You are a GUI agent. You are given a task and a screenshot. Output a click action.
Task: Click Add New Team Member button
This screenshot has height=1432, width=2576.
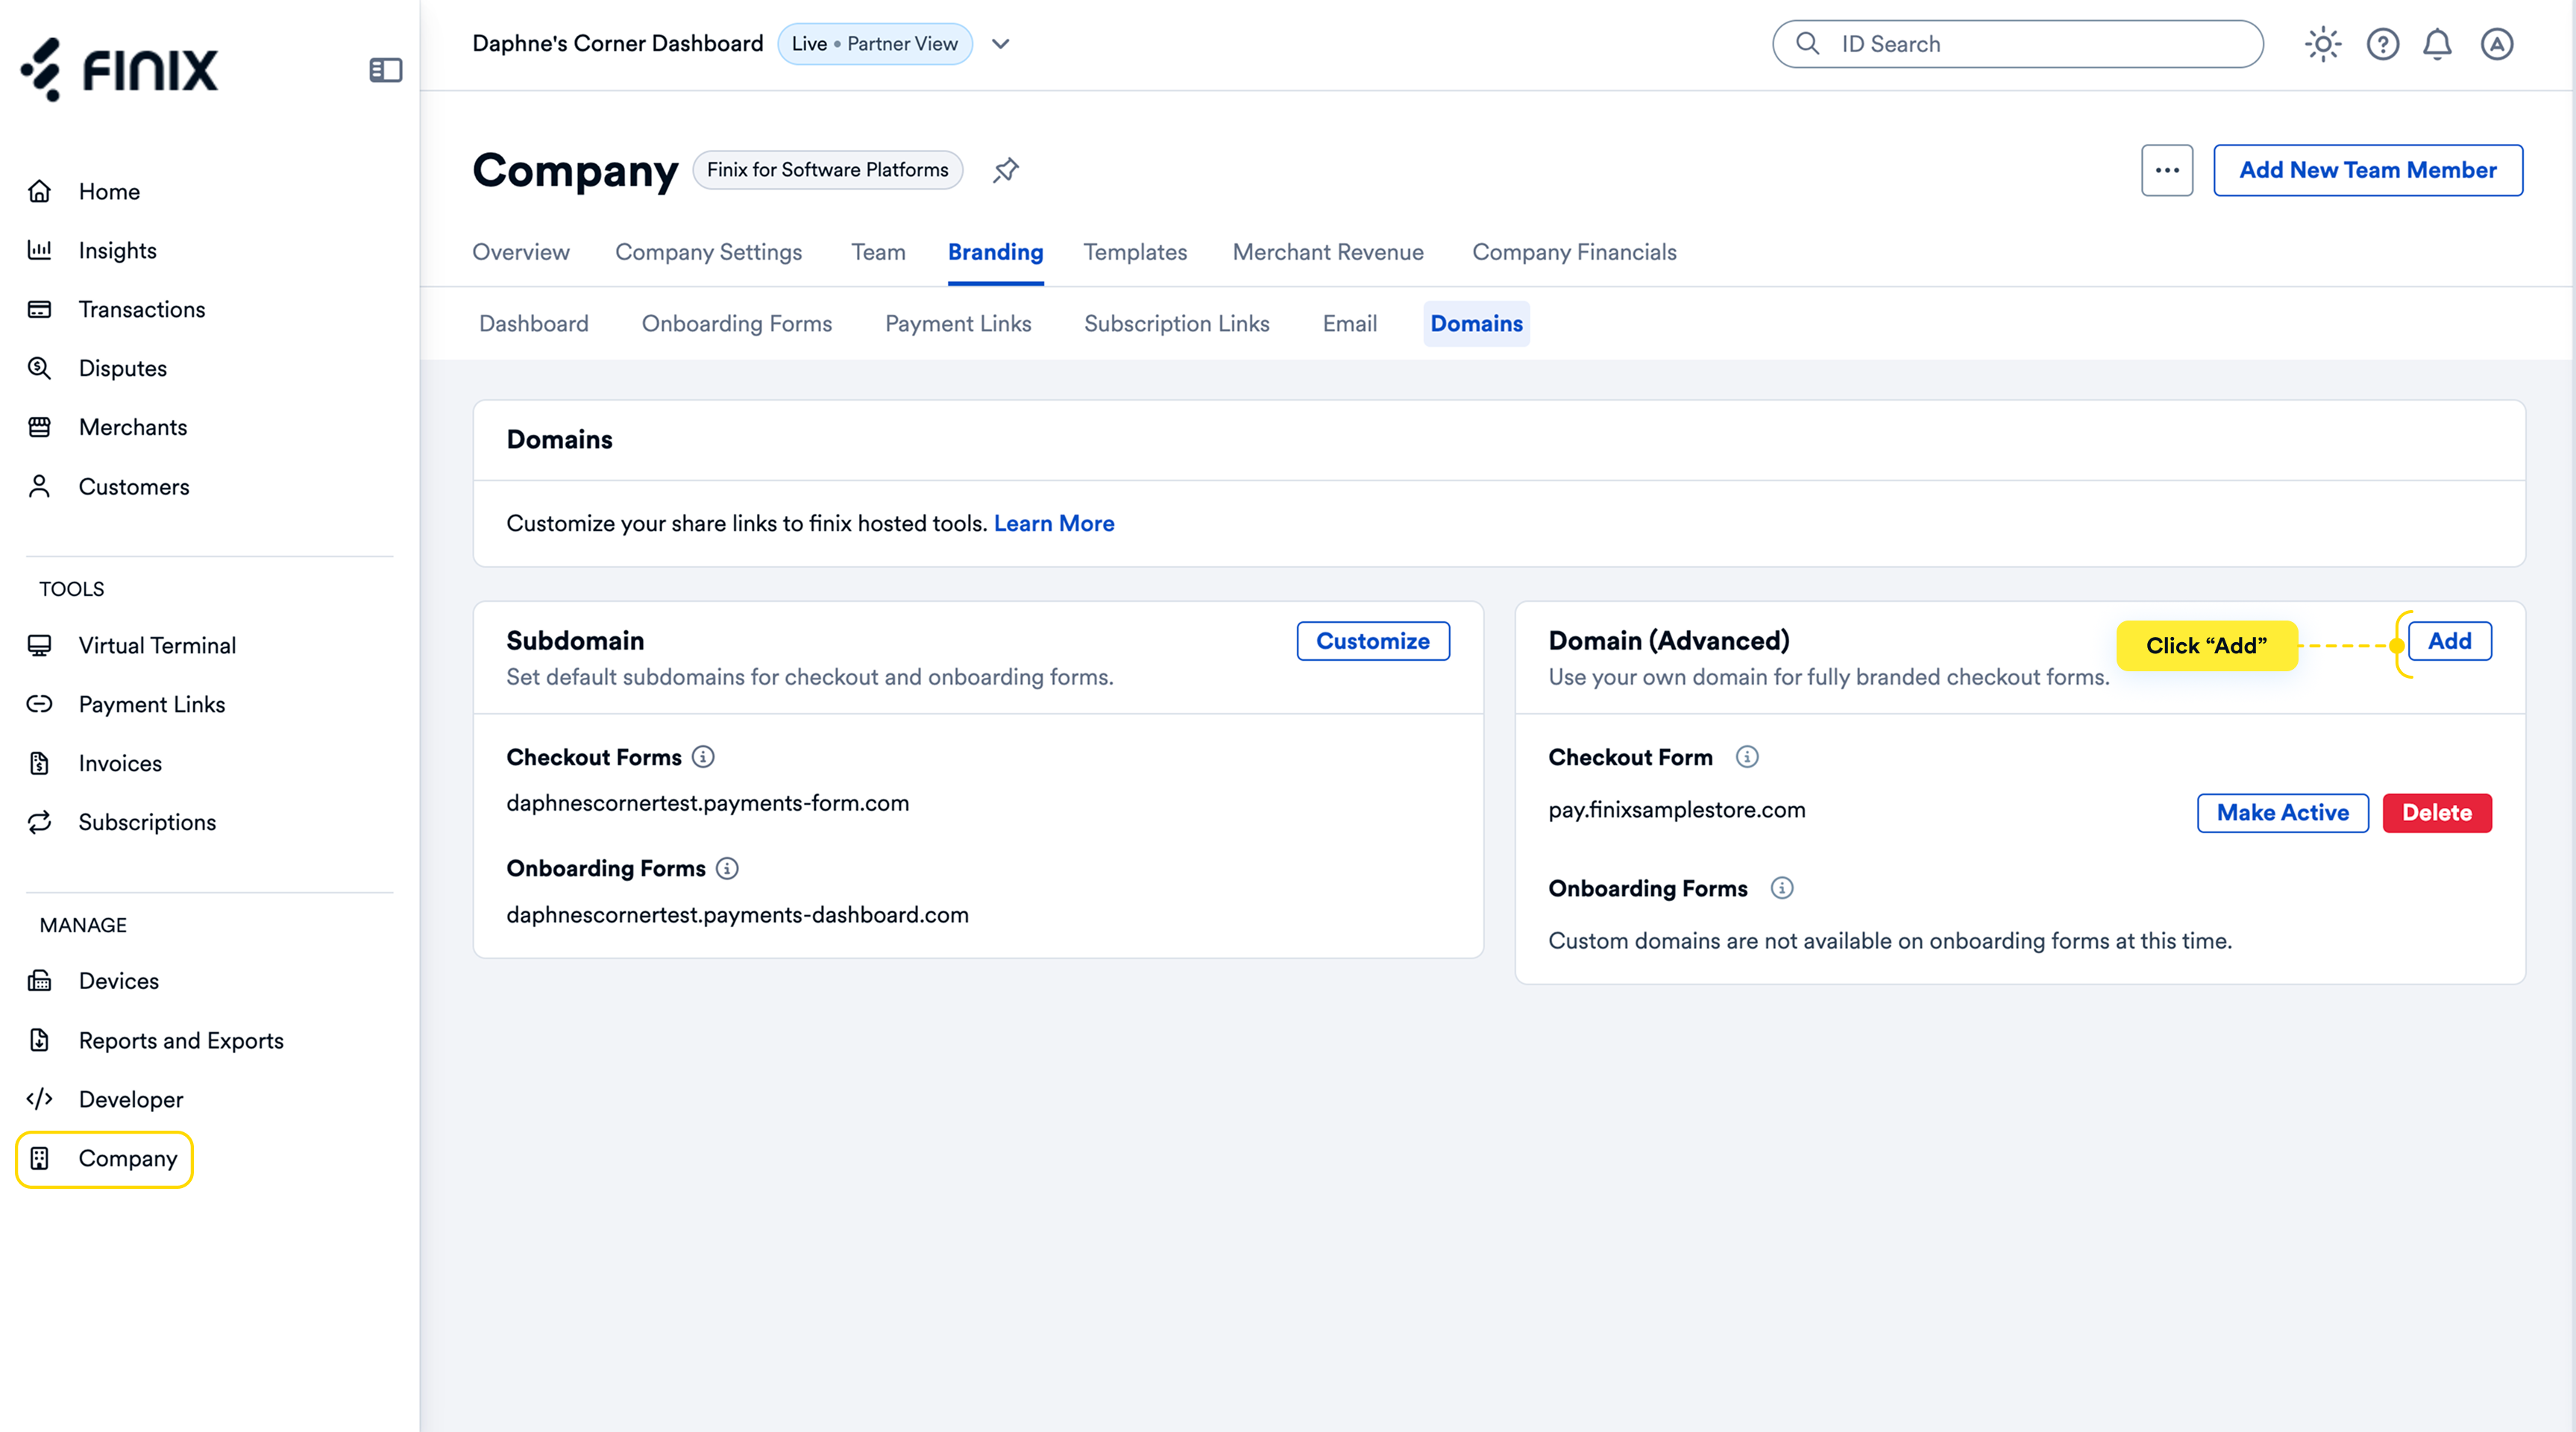click(x=2368, y=170)
